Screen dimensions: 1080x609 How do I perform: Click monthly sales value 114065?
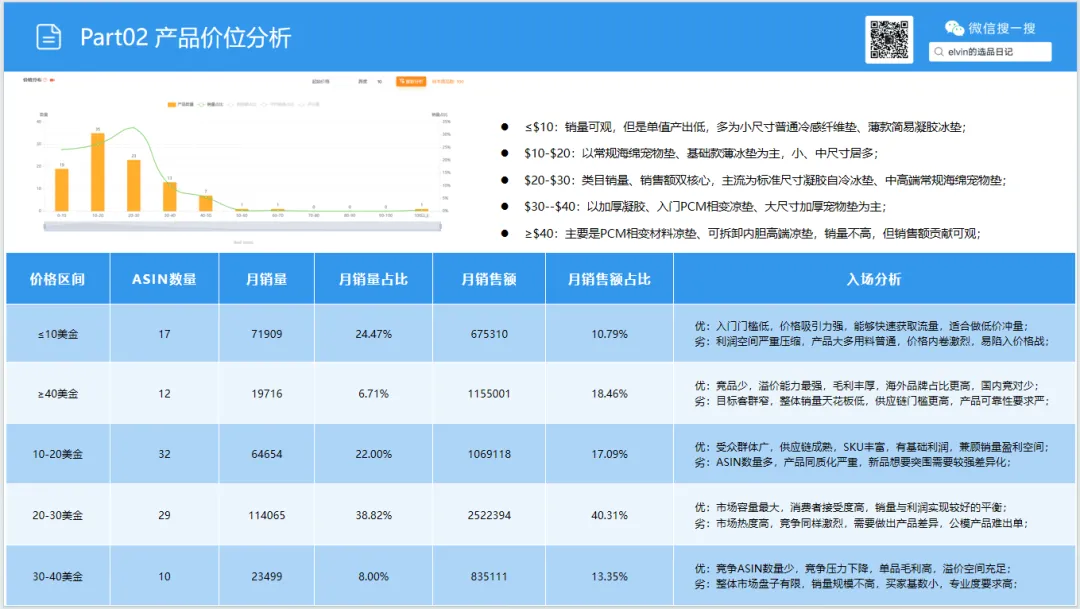tap(267, 515)
